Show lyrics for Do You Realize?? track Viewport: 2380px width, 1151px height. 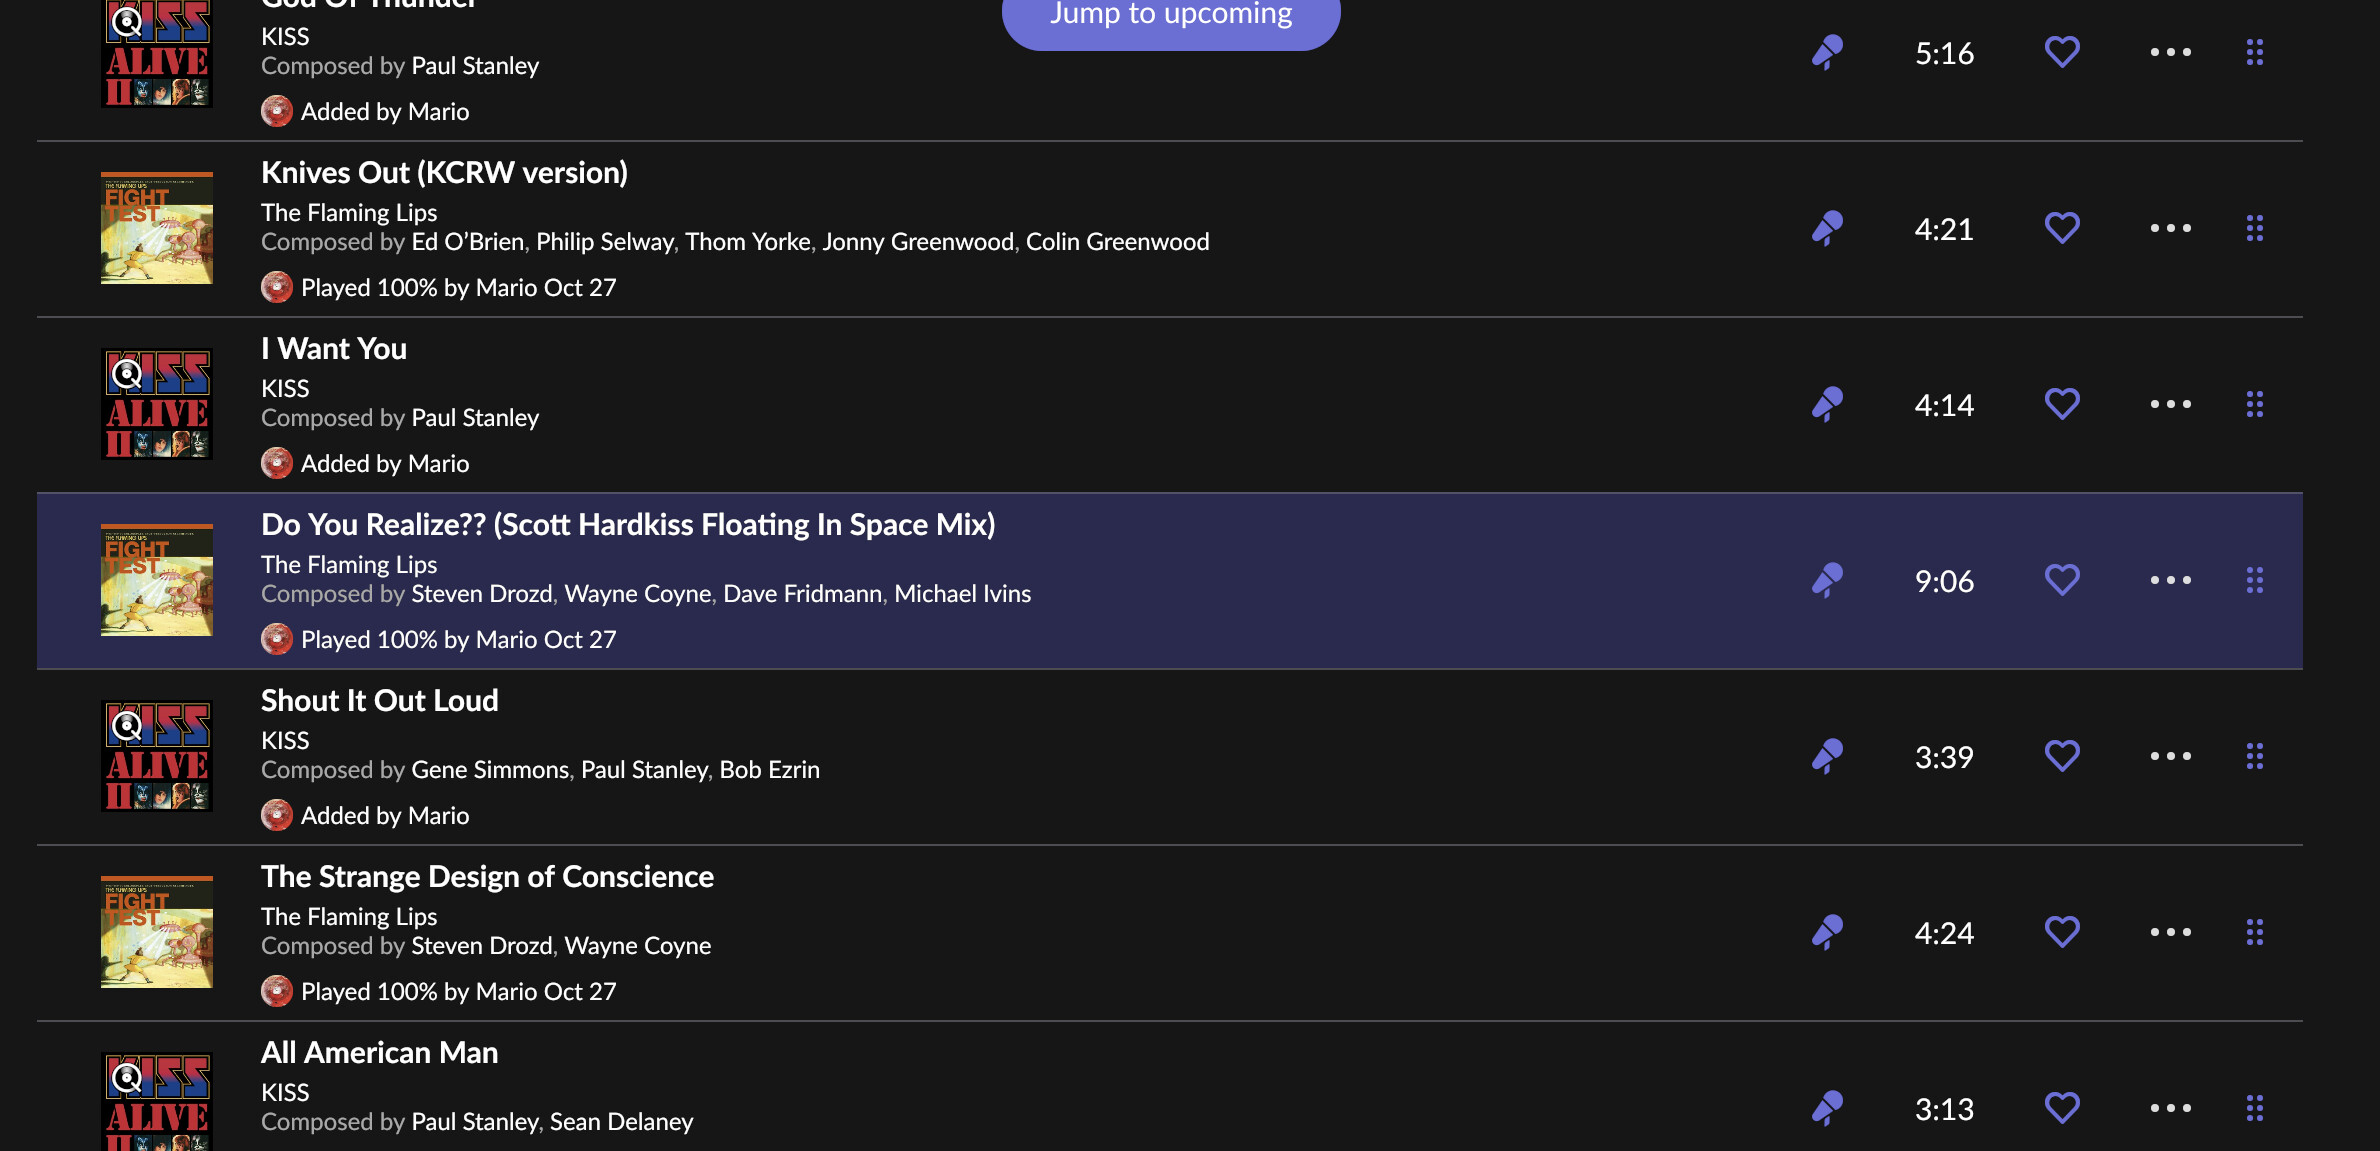[x=1827, y=581]
